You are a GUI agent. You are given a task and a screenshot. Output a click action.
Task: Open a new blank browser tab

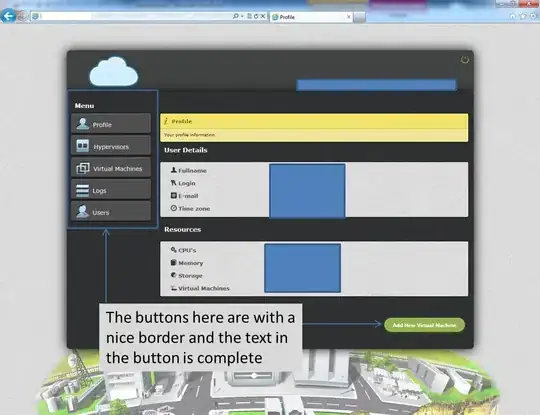[x=359, y=17]
